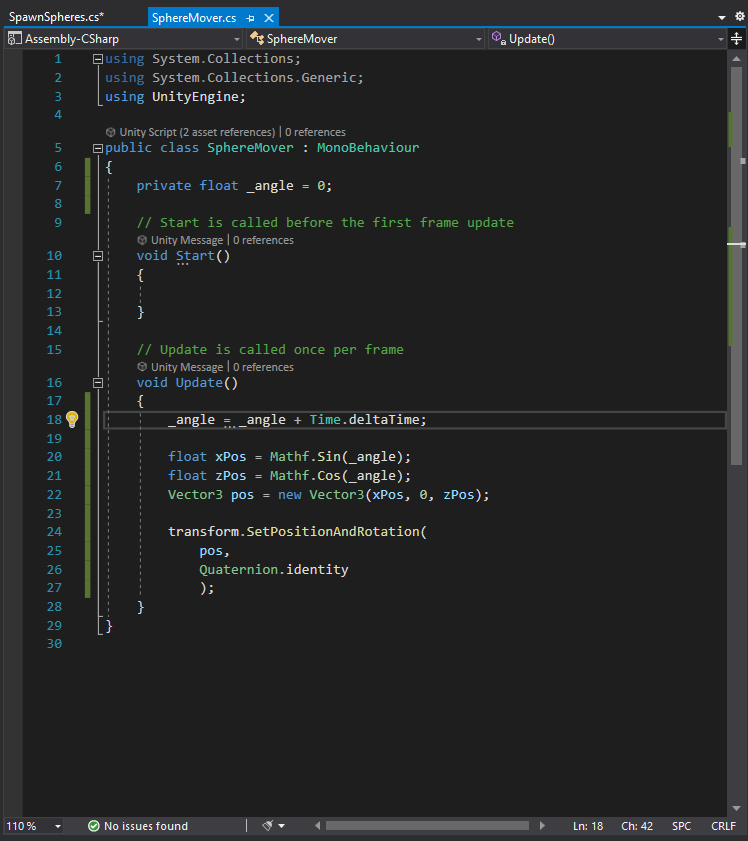Click the vertical scrollbar thumb
748x841 pixels.
click(736, 265)
